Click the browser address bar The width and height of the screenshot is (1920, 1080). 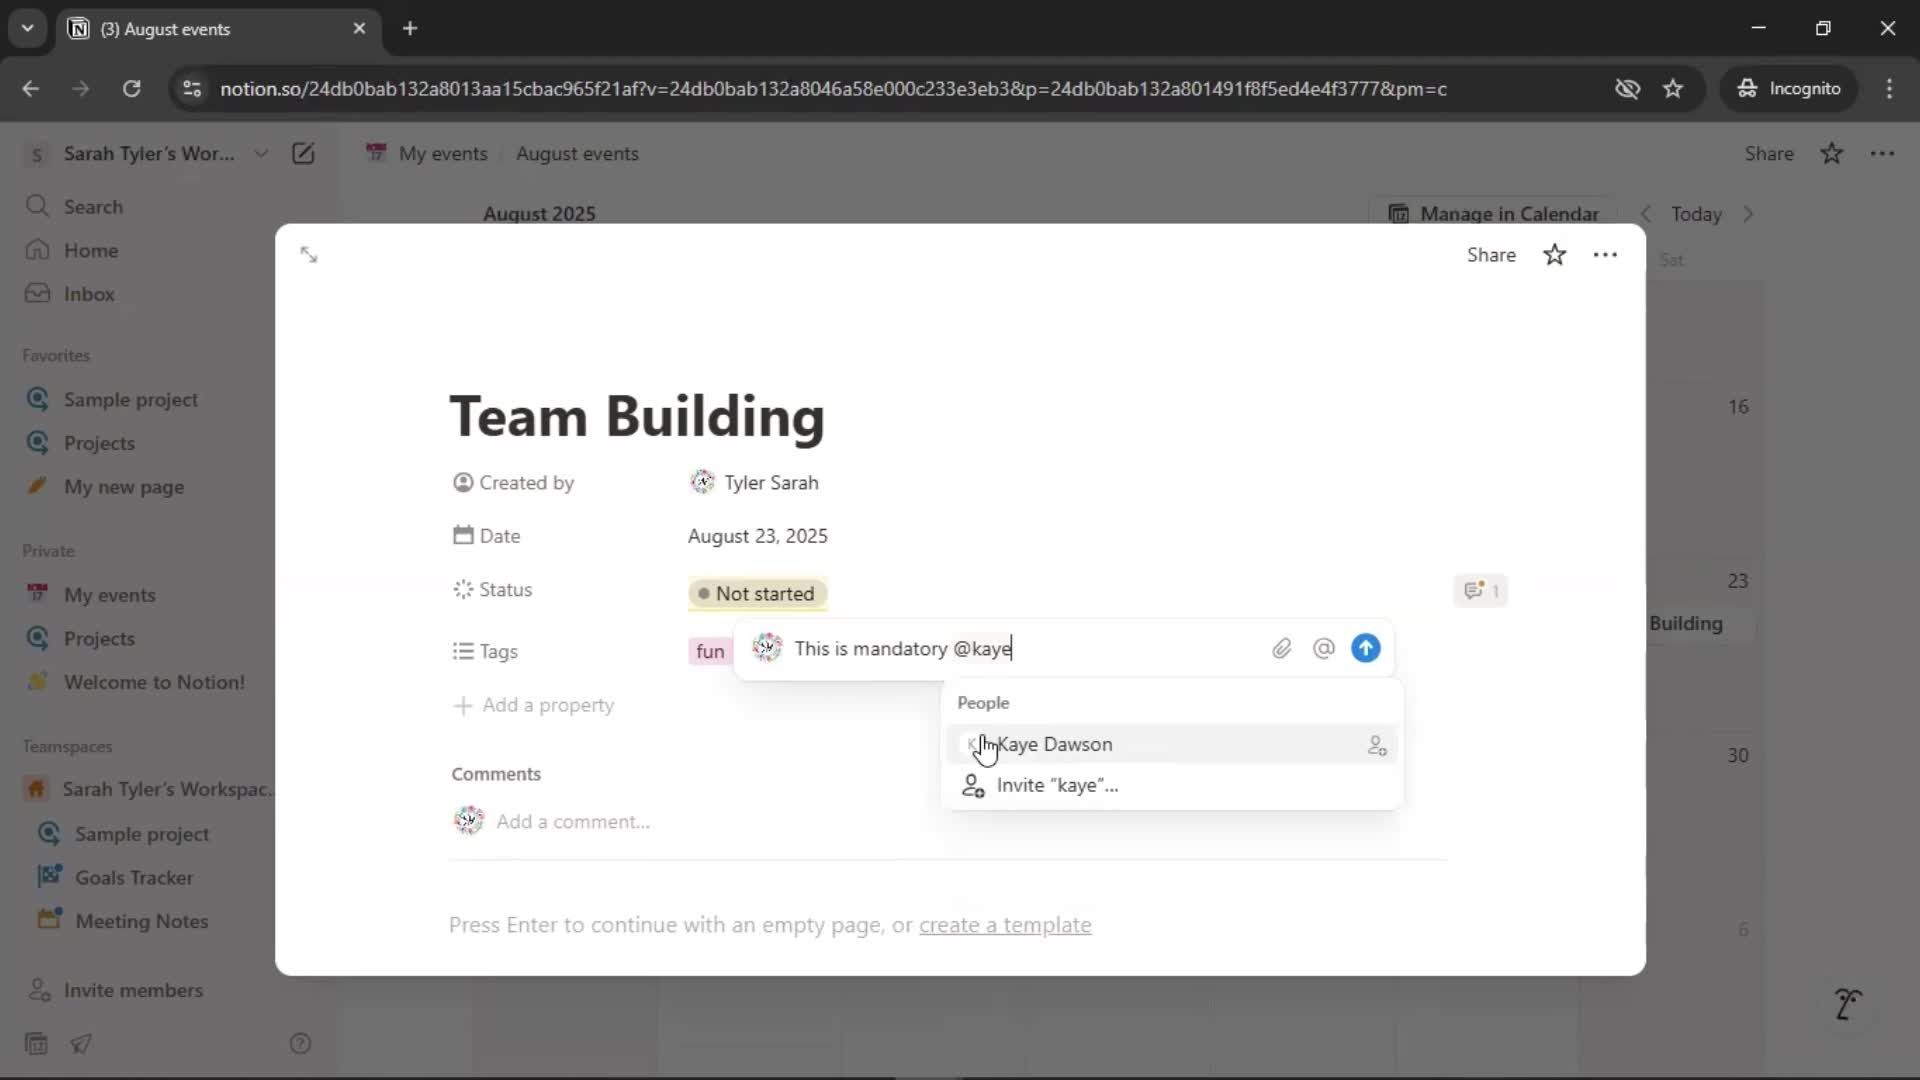click(832, 89)
